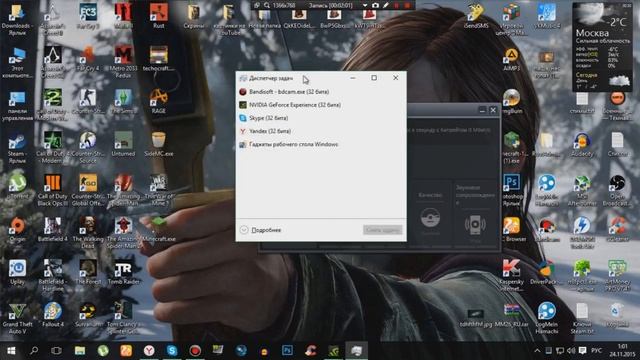The height and width of the screenshot is (360, 640).
Task: Open Metro 2033 Redux shortcut
Action: pyautogui.click(x=123, y=61)
